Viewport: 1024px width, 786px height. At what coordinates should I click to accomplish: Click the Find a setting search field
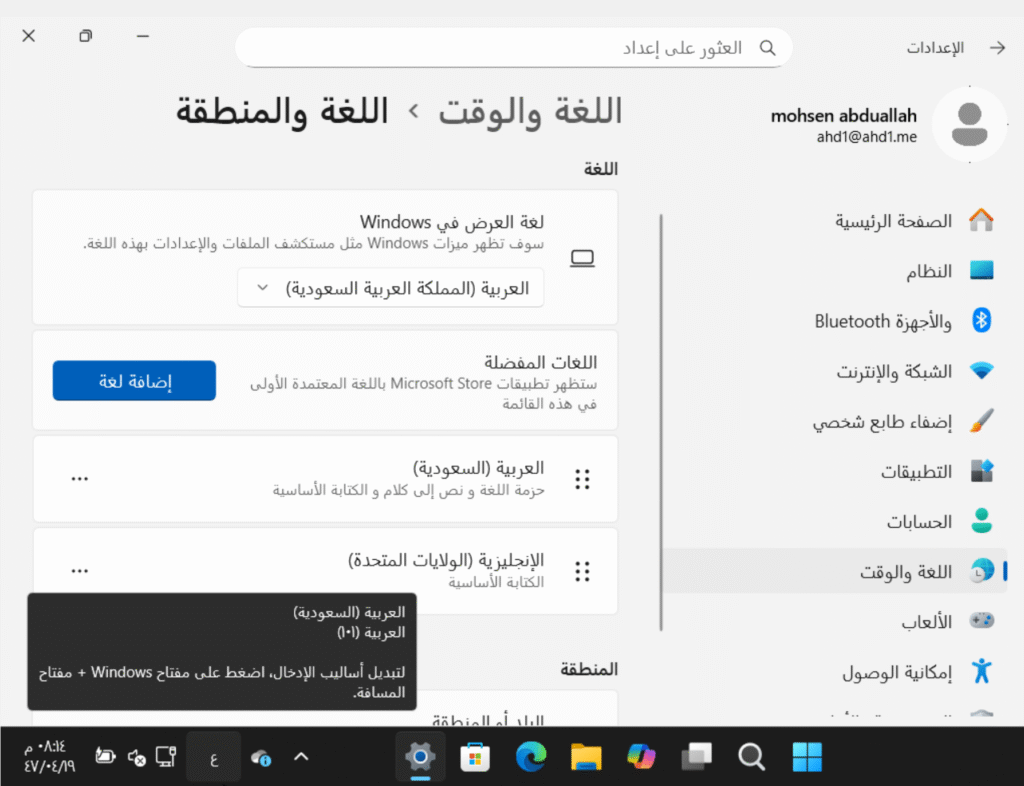(500, 48)
